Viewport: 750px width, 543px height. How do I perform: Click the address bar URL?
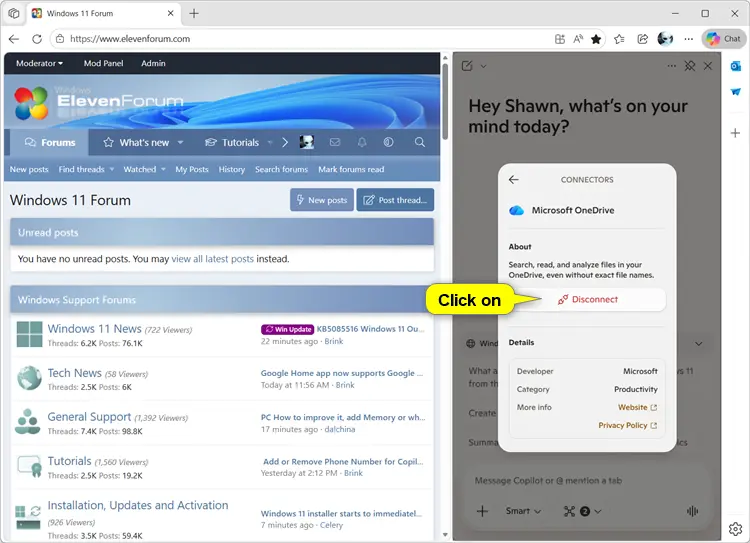pyautogui.click(x=130, y=39)
